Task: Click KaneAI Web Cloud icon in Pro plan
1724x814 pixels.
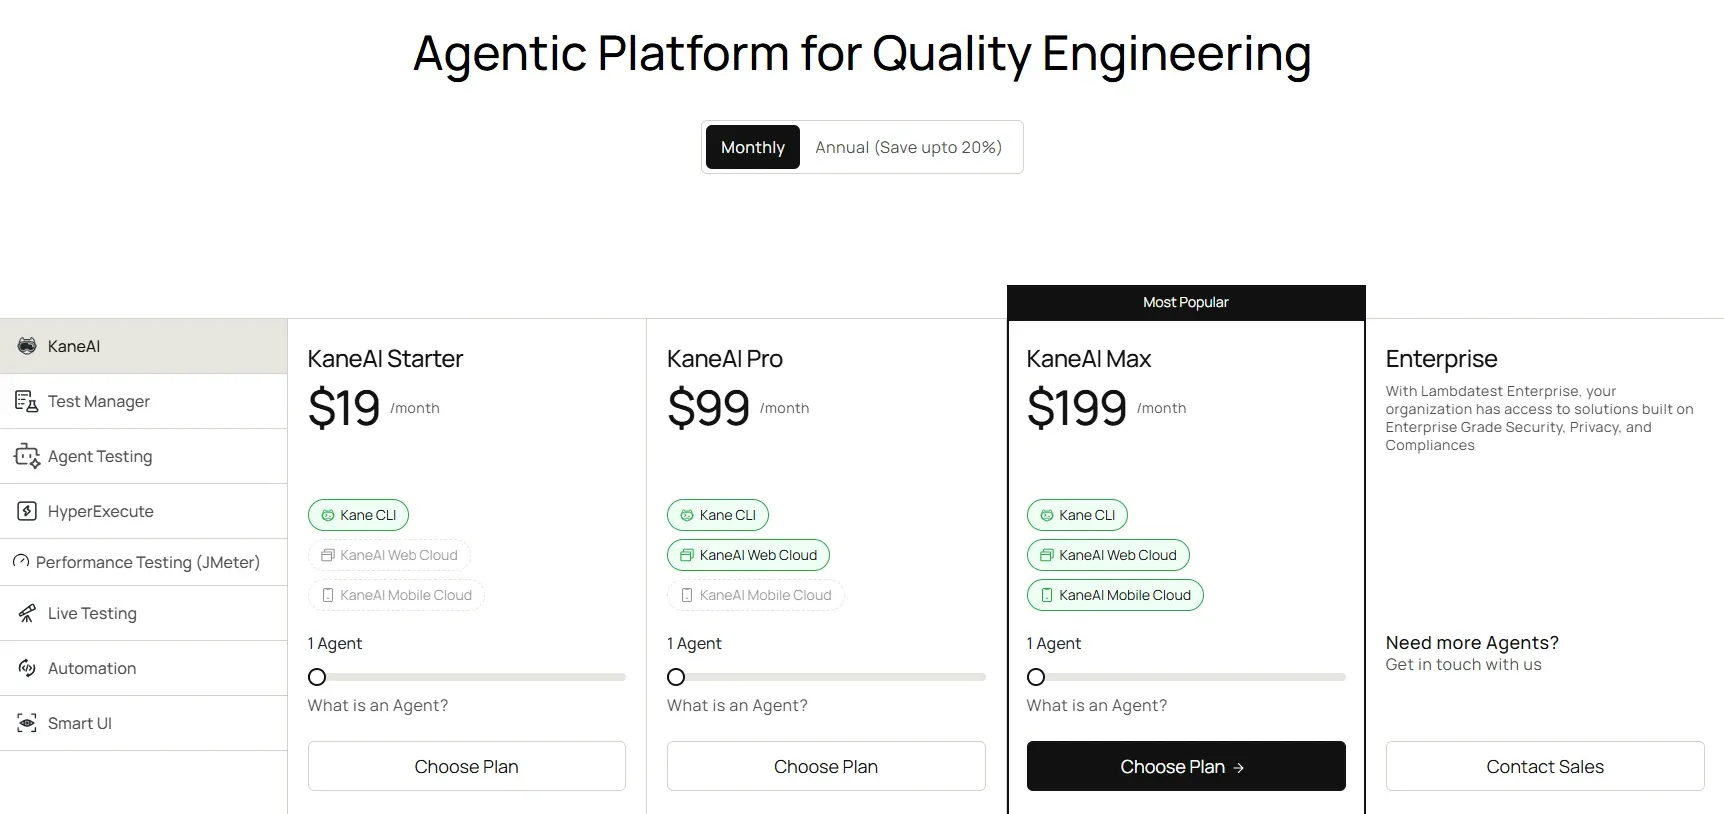Action: (687, 555)
